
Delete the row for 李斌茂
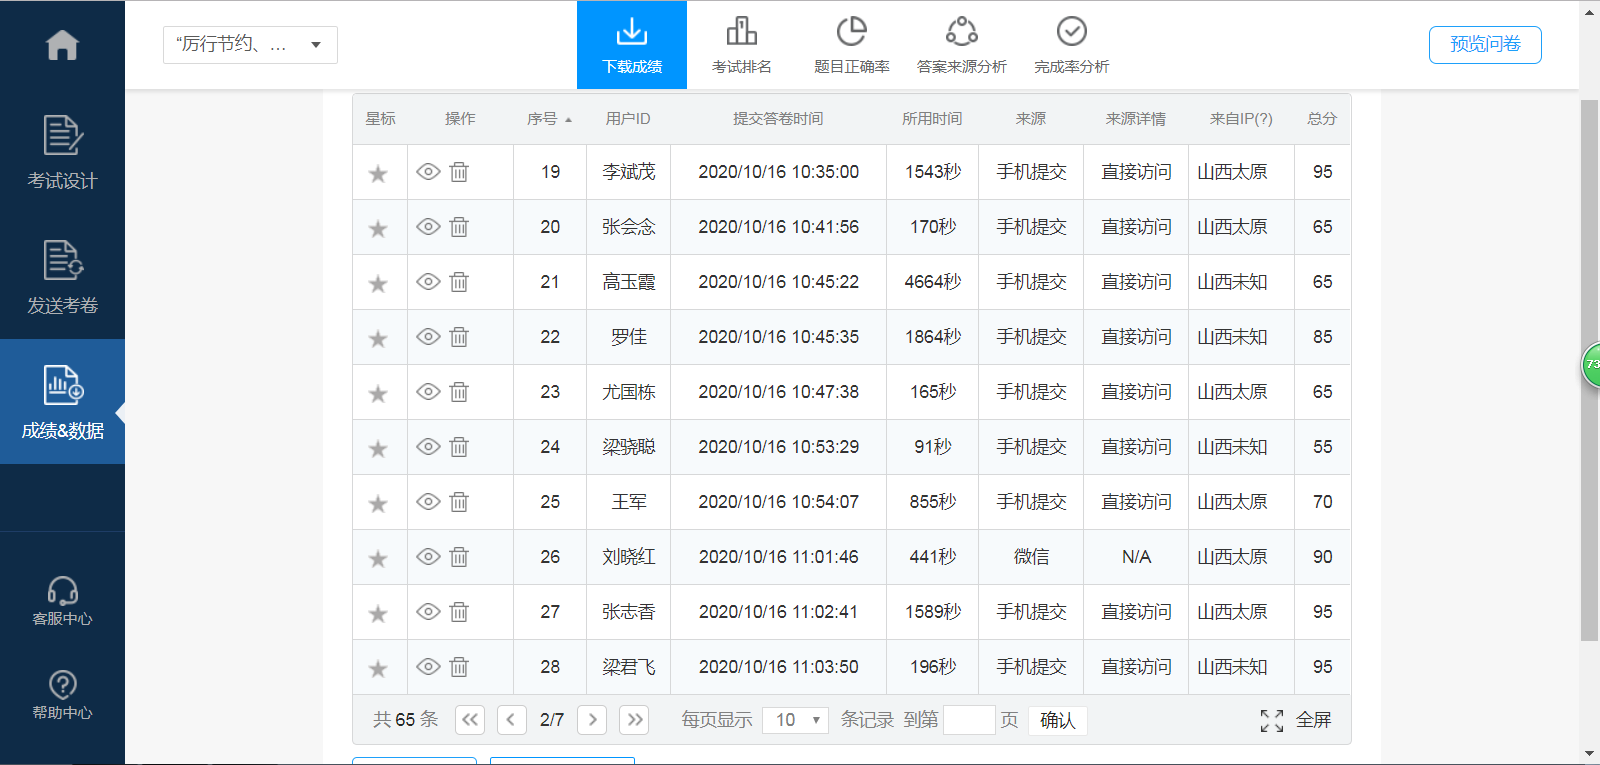459,172
